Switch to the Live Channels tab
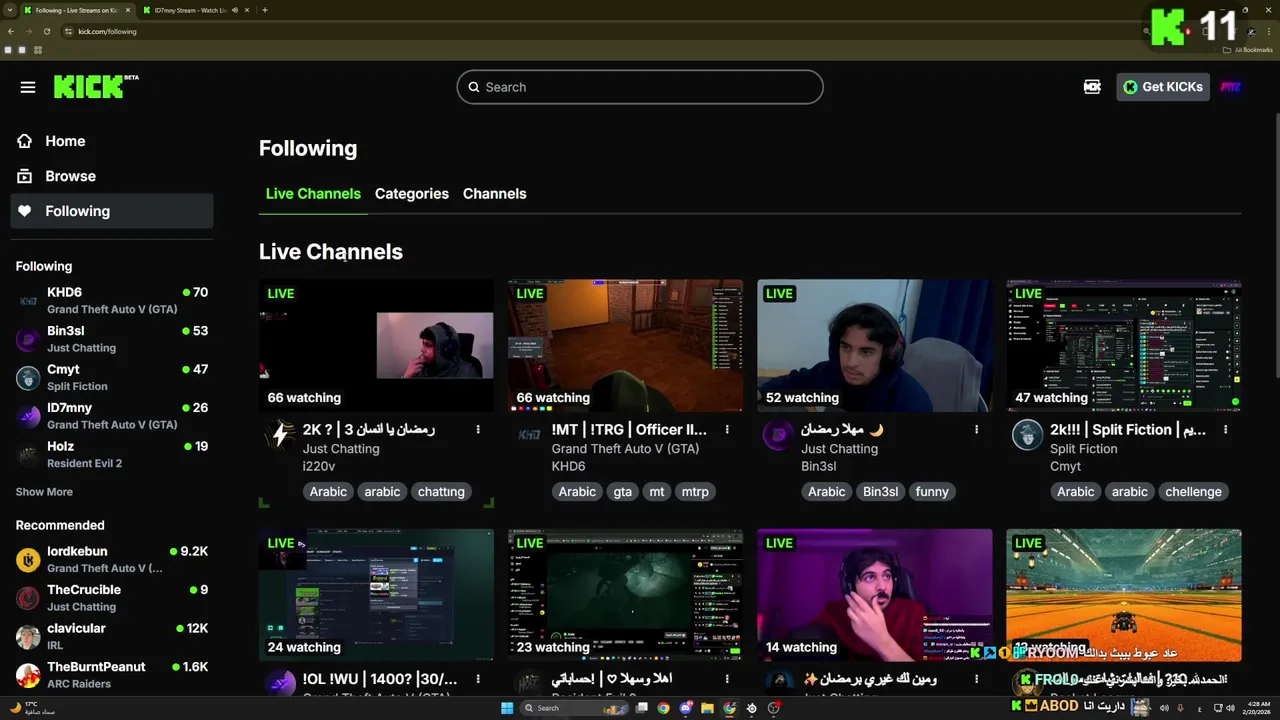Image resolution: width=1280 pixels, height=720 pixels. pyautogui.click(x=313, y=194)
